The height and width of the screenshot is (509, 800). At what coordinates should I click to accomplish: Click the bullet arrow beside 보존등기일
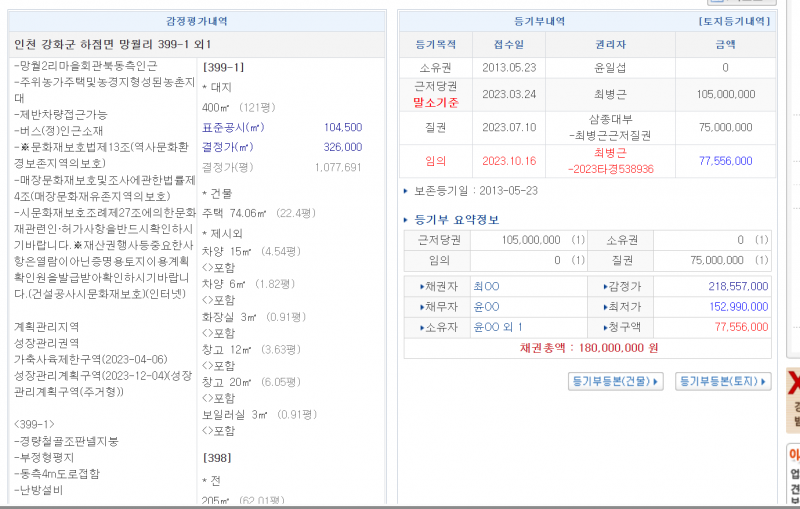[405, 190]
